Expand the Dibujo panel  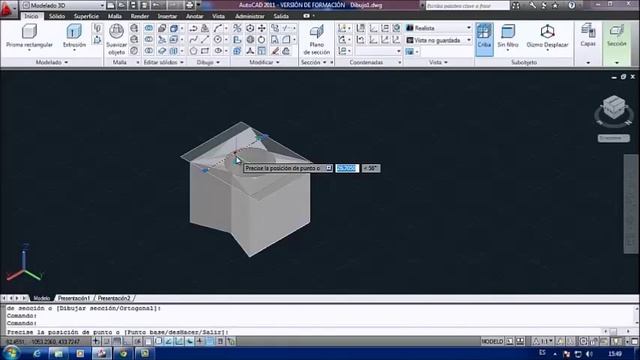click(208, 62)
